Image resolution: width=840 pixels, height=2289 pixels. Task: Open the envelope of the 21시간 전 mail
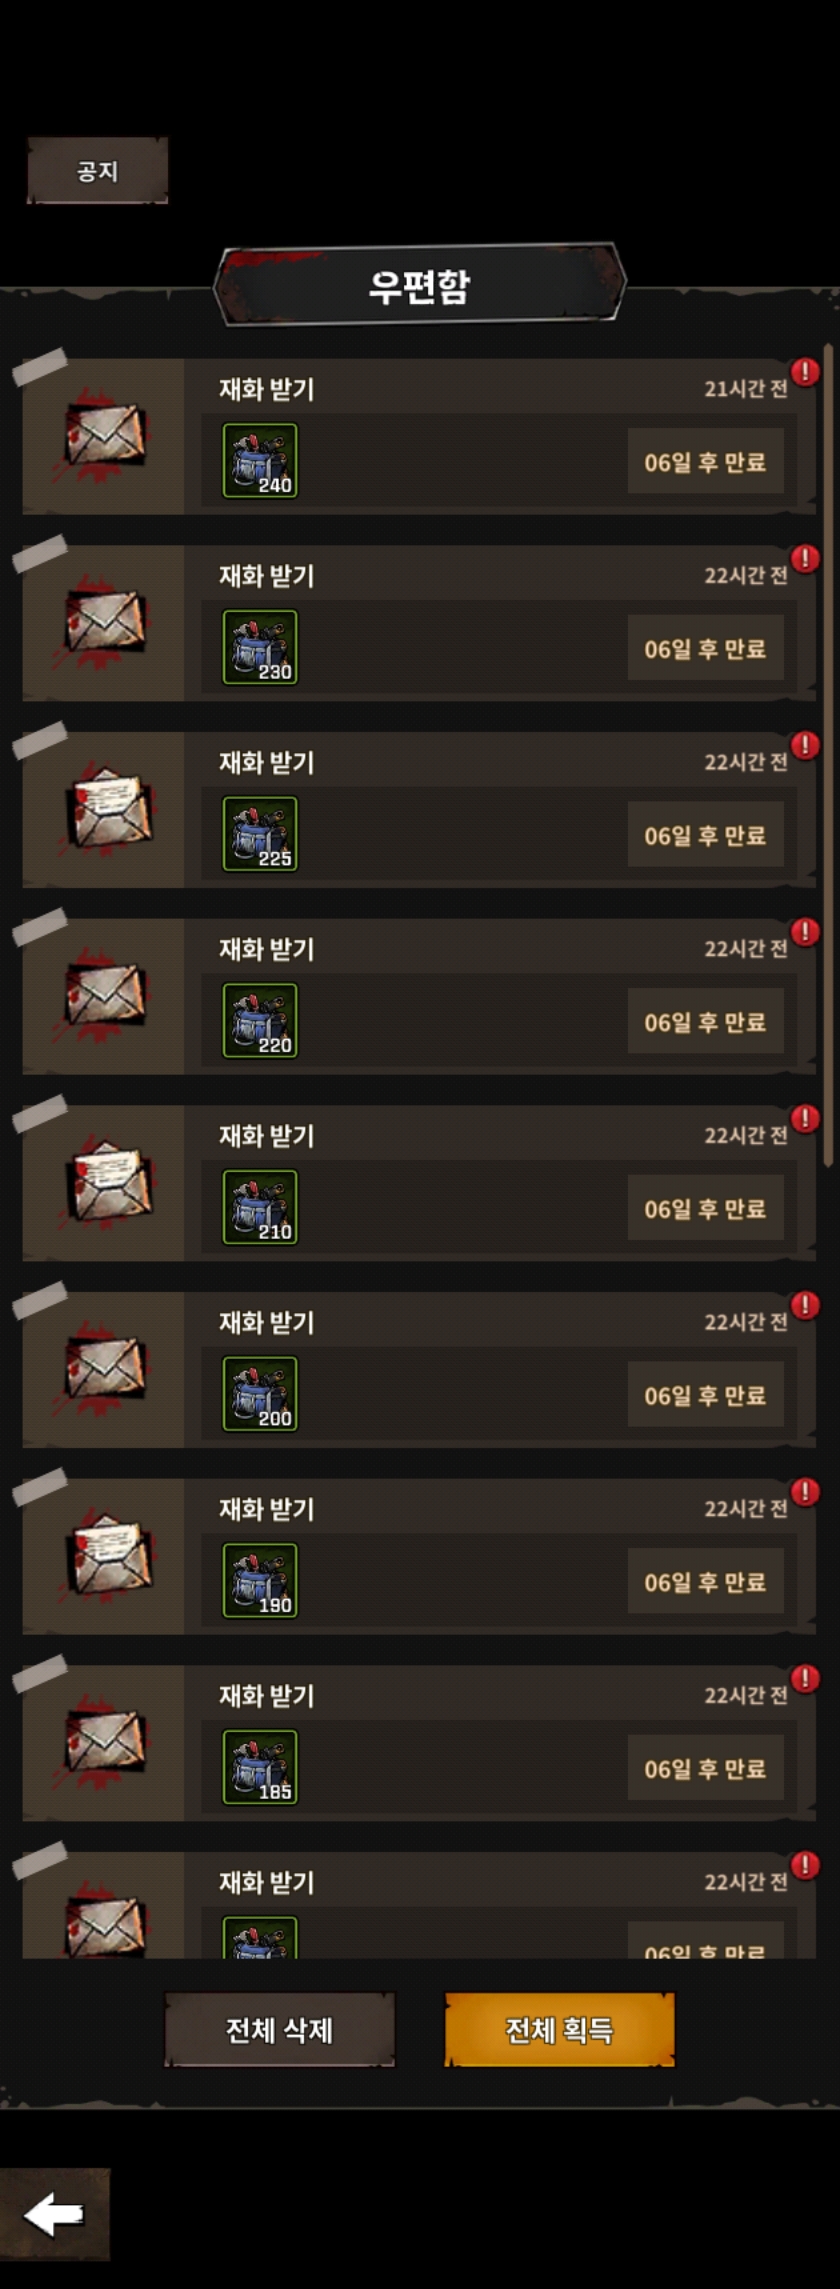tap(105, 435)
